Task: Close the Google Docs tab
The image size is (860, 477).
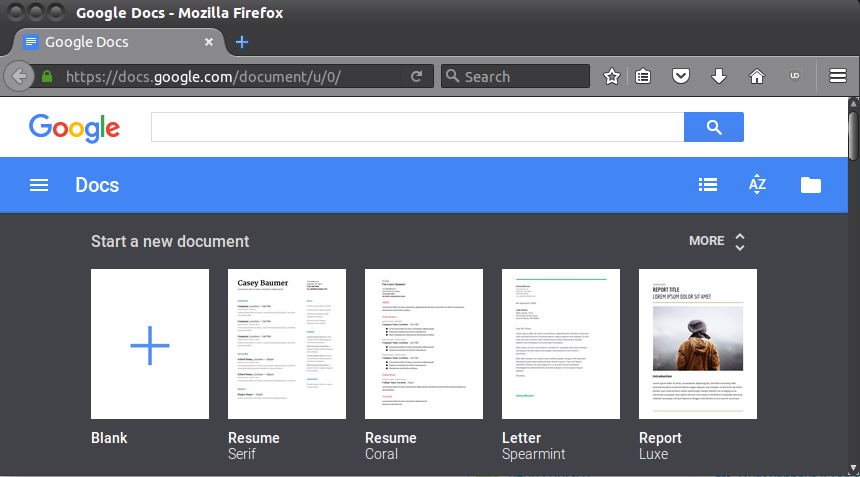Action: pyautogui.click(x=208, y=42)
